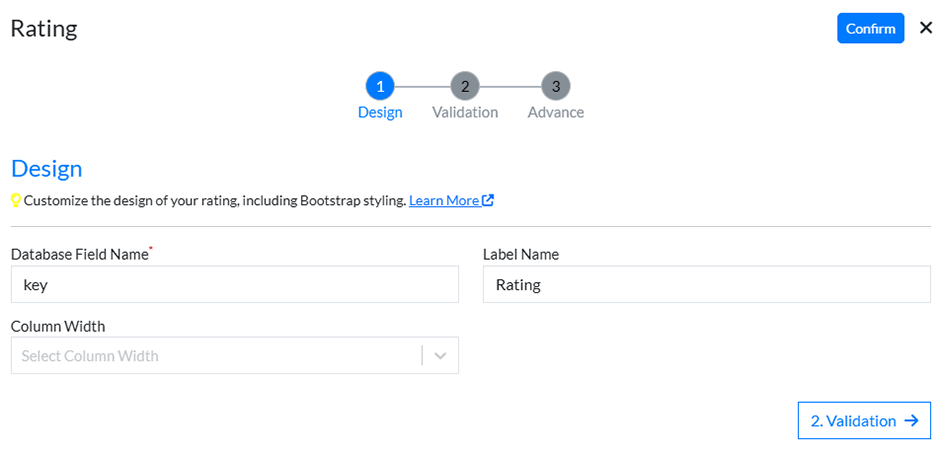Jump to the step 2 circle

(465, 86)
